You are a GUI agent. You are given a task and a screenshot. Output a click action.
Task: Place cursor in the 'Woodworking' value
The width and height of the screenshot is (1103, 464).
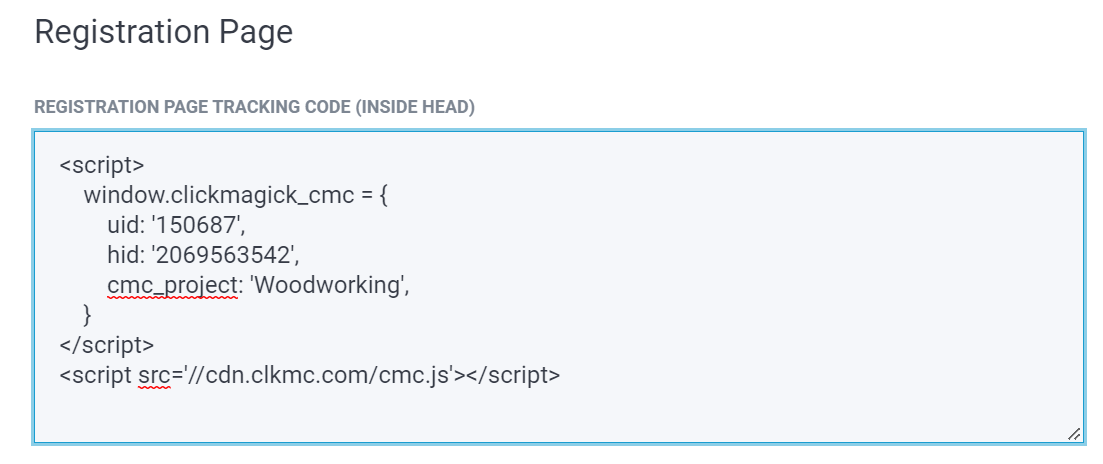pos(328,285)
